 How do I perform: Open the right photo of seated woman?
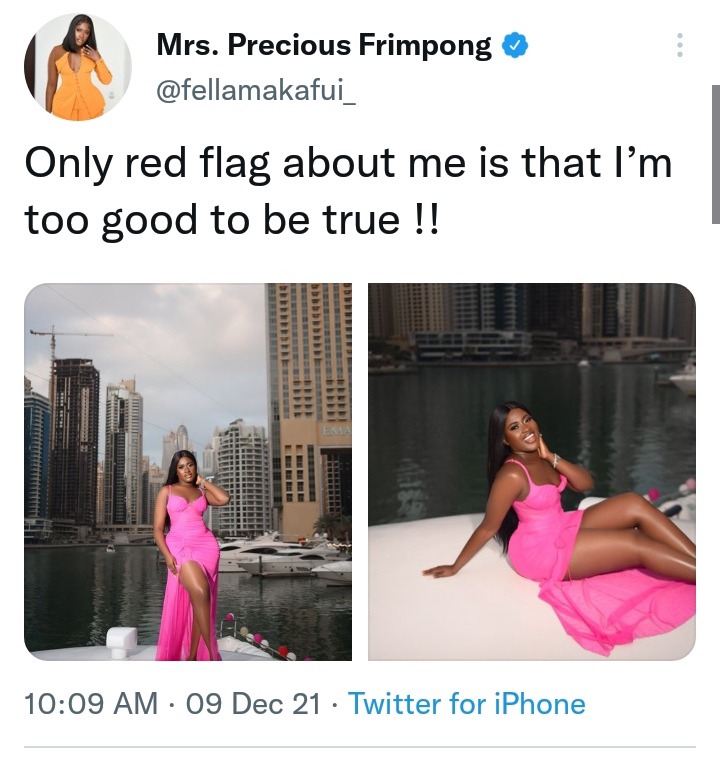532,472
